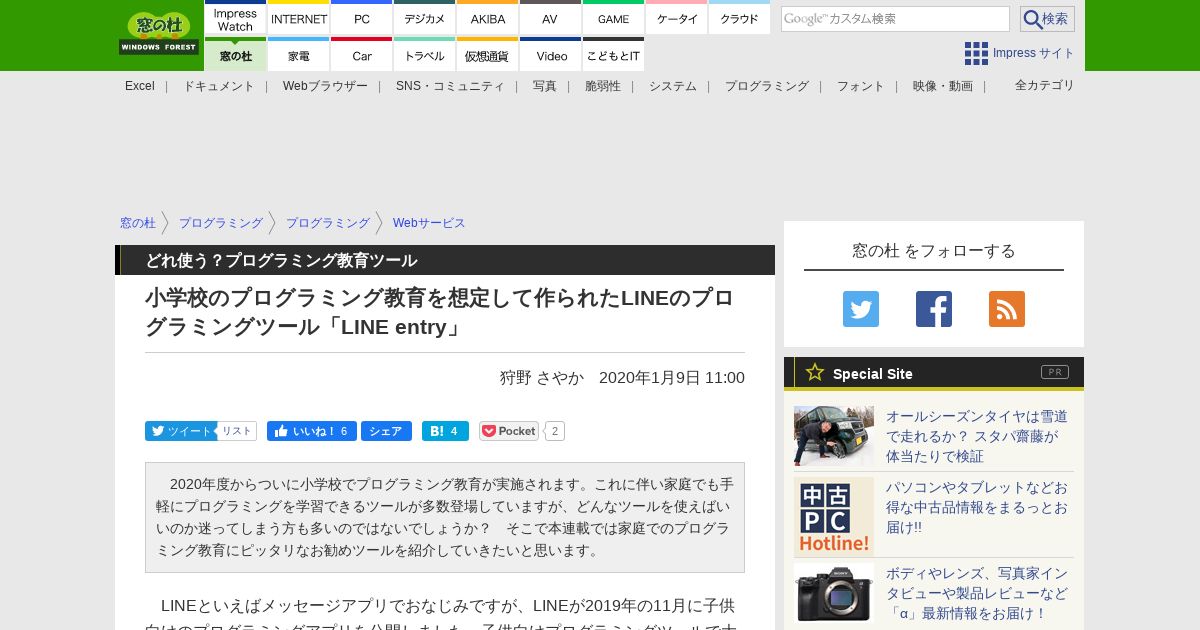This screenshot has width=1200, height=630.
Task: Open the Impress Watch tab
Action: (x=235, y=19)
